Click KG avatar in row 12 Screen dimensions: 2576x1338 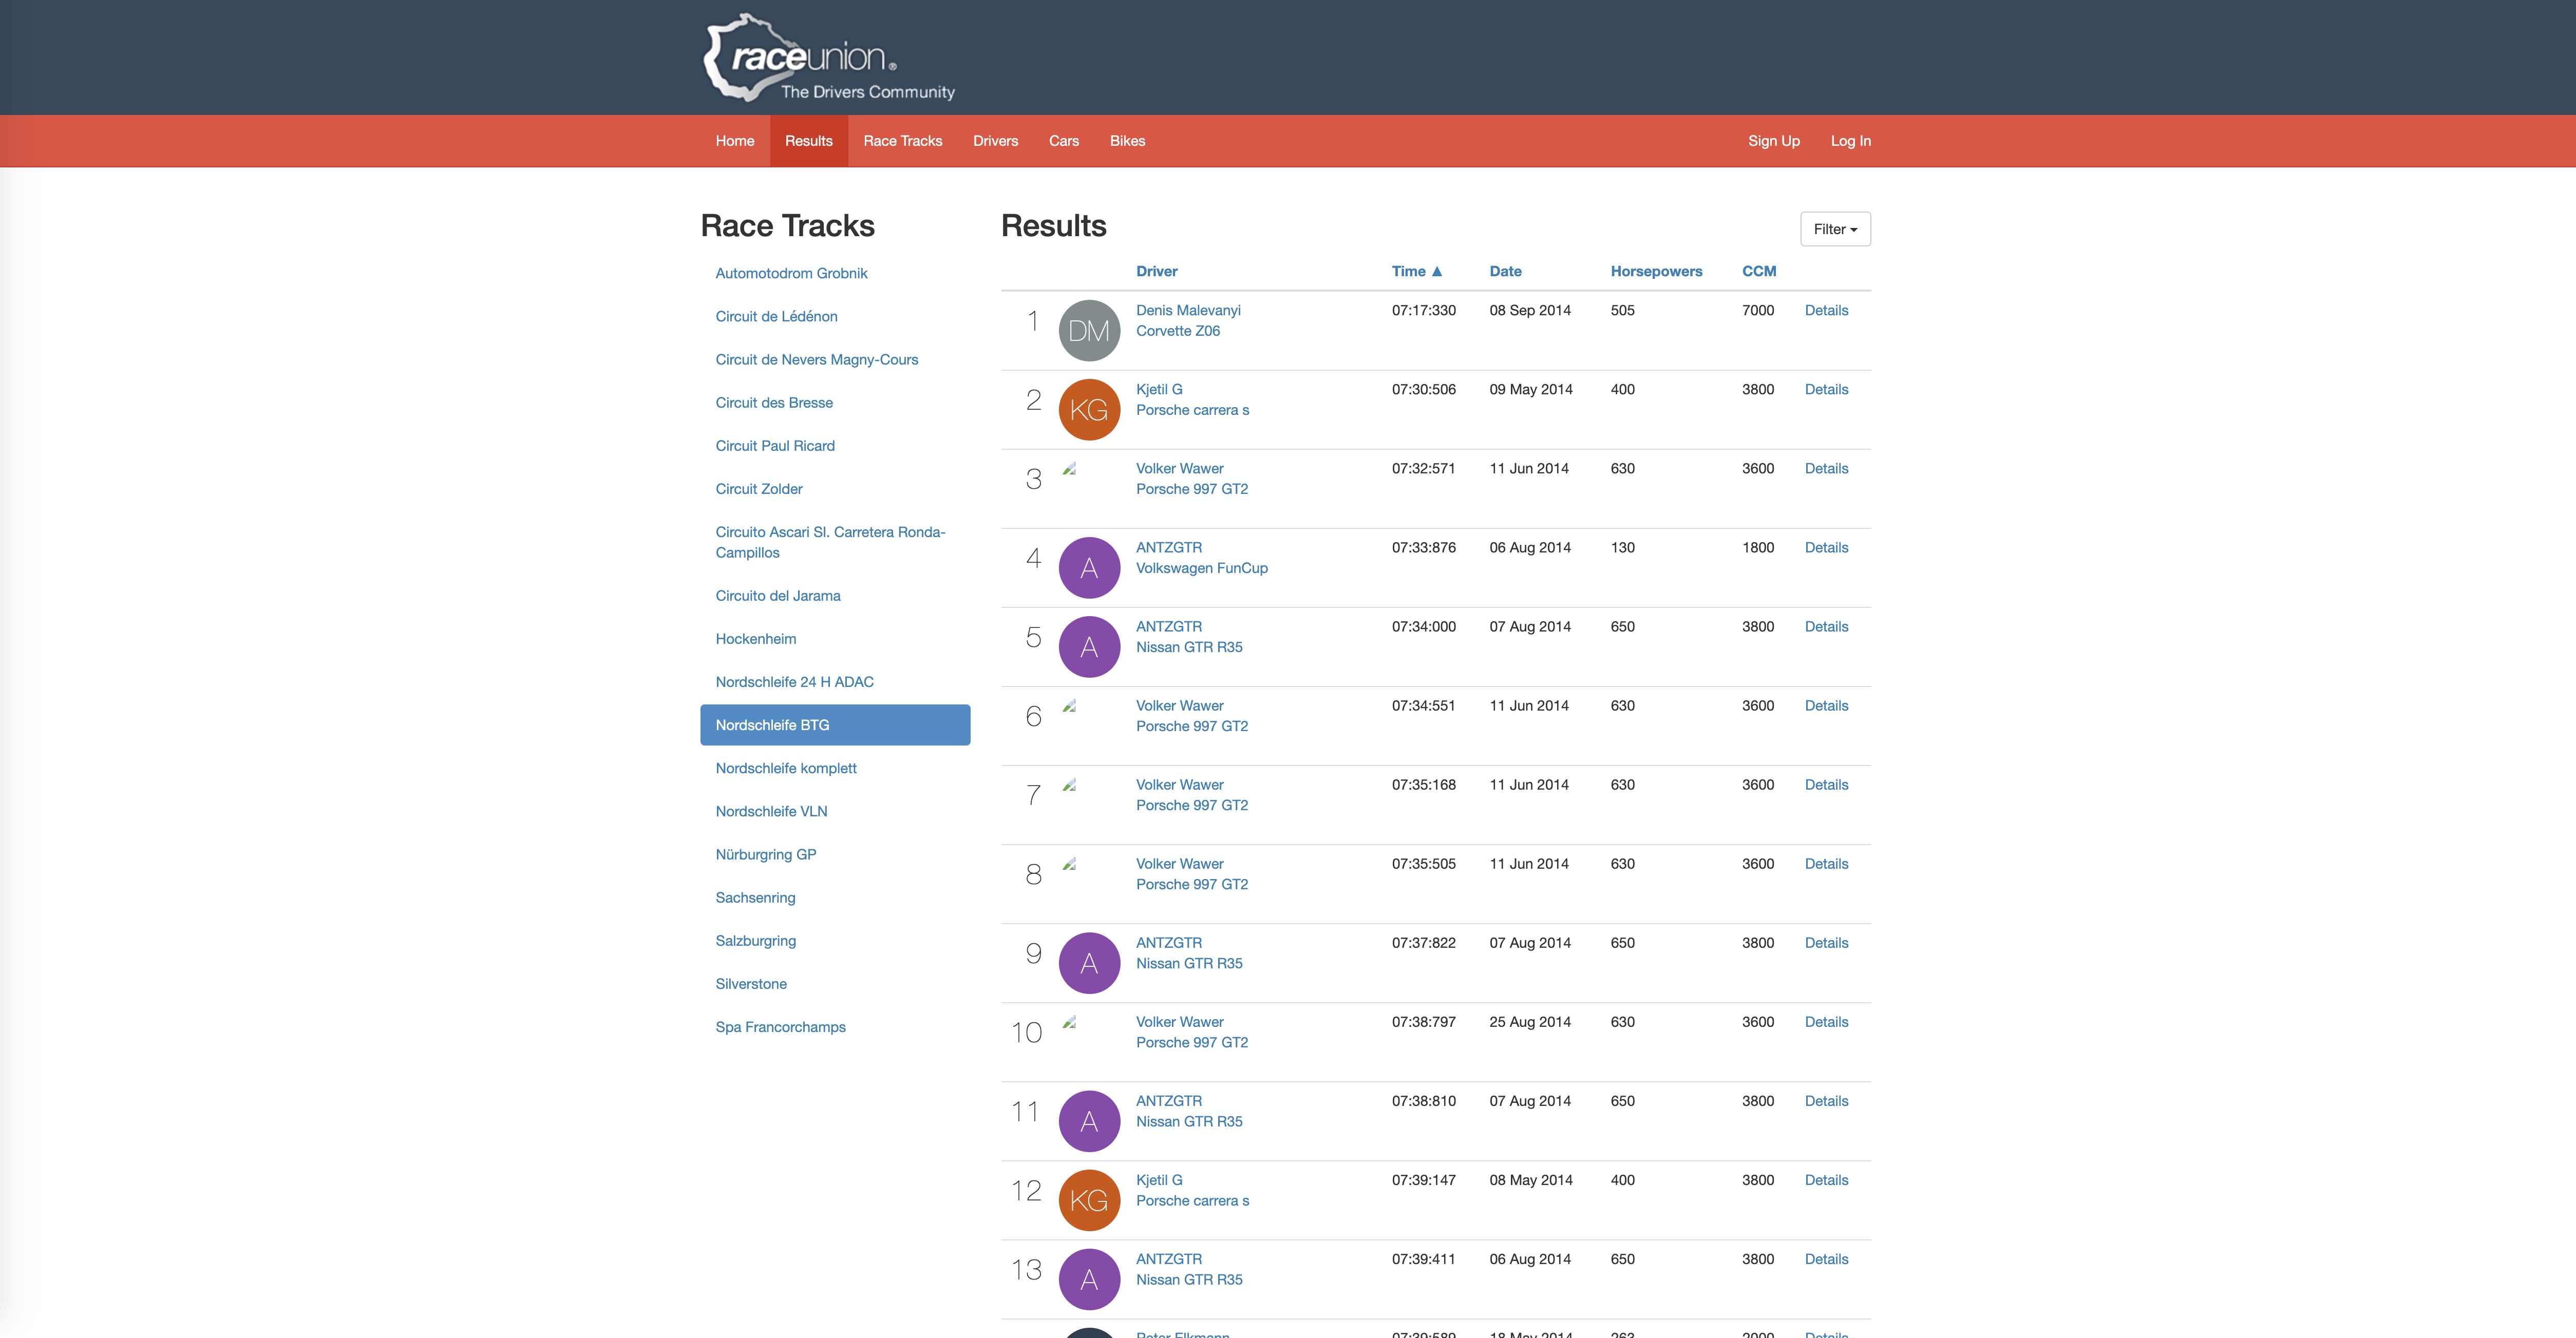coord(1089,1200)
